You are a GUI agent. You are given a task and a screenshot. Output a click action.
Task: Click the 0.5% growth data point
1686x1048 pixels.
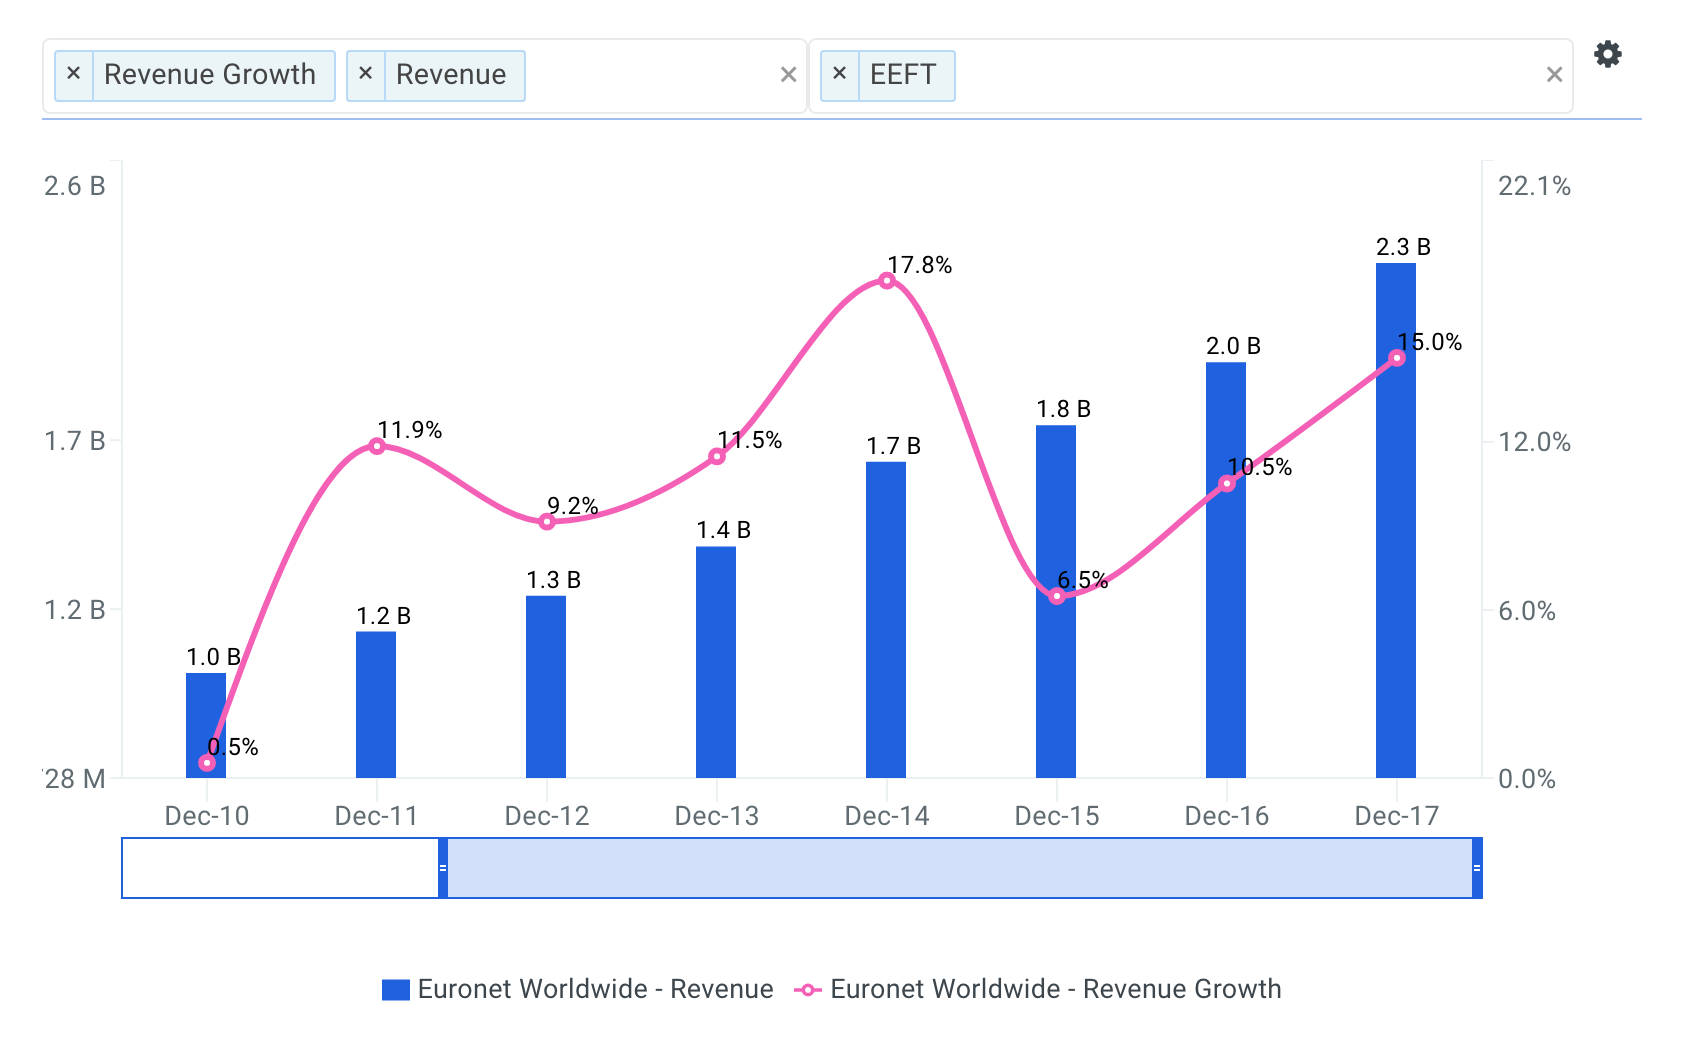tap(207, 763)
